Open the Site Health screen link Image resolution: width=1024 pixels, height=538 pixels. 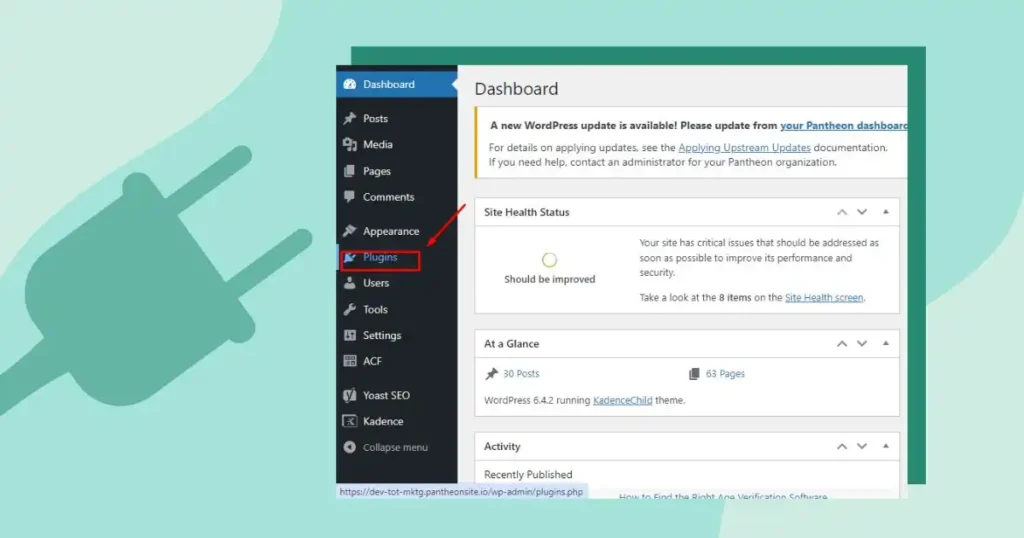click(x=824, y=297)
